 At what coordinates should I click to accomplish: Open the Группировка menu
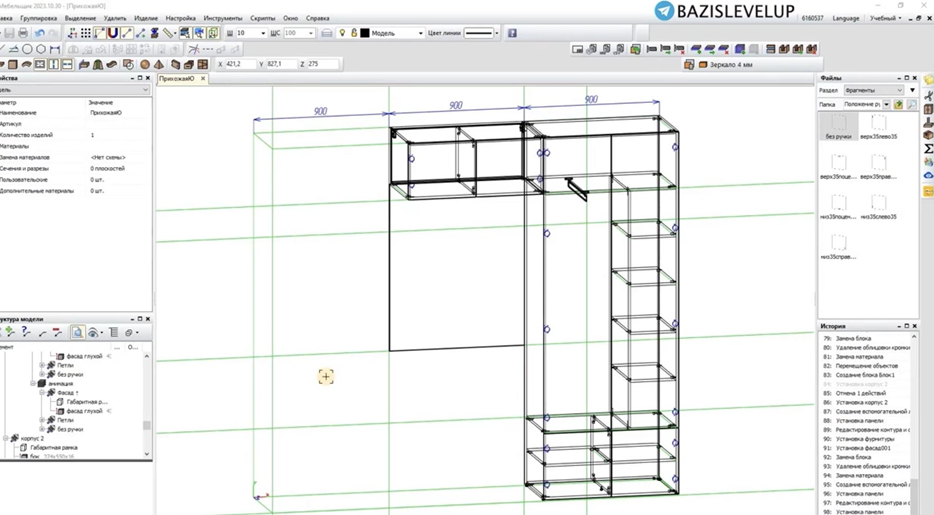click(39, 18)
